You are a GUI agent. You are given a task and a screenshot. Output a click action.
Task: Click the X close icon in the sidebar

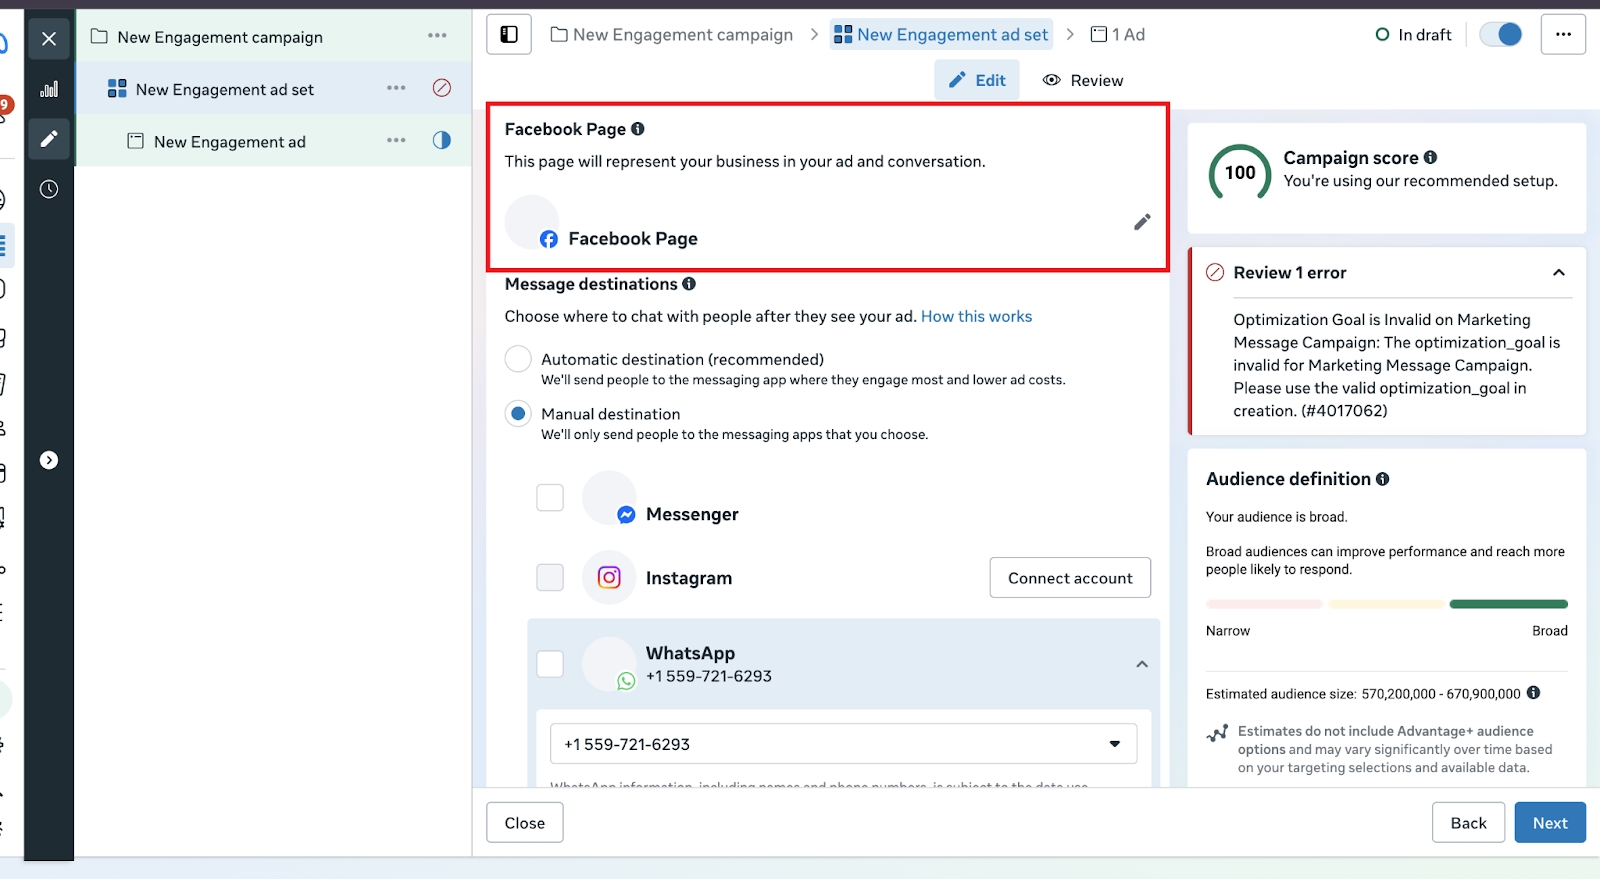coord(49,39)
